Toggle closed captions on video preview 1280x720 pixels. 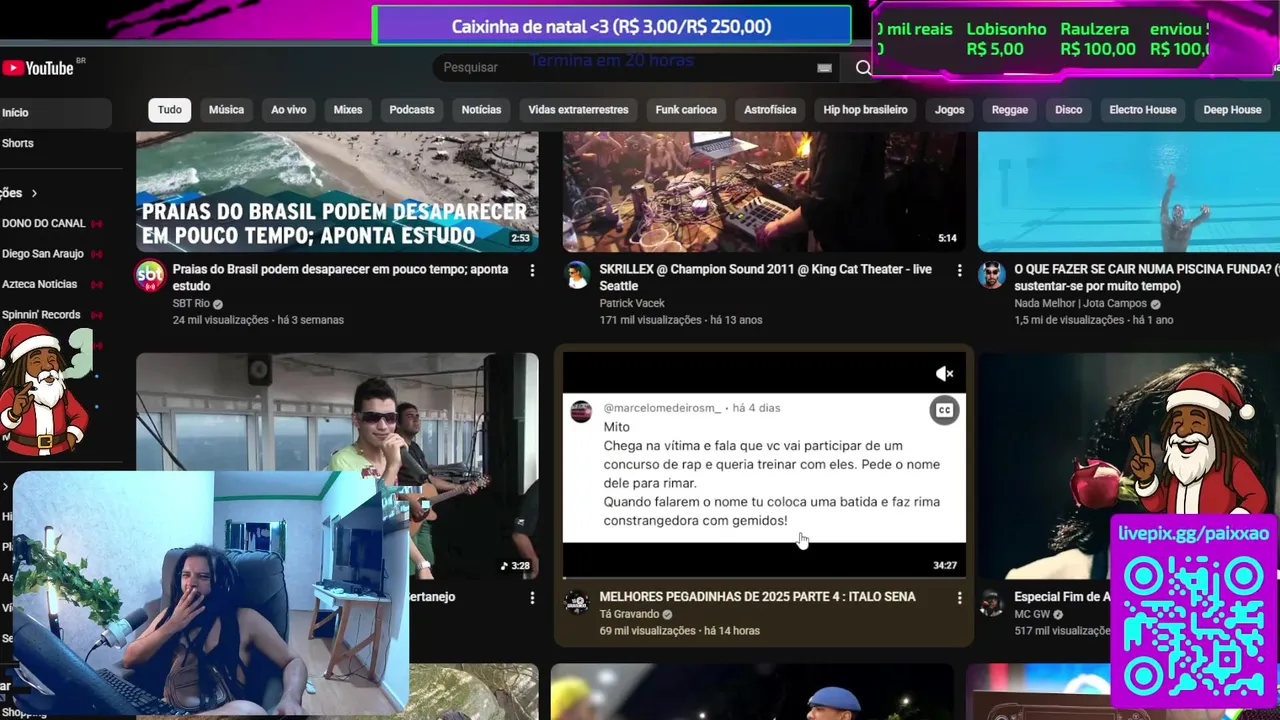point(944,410)
